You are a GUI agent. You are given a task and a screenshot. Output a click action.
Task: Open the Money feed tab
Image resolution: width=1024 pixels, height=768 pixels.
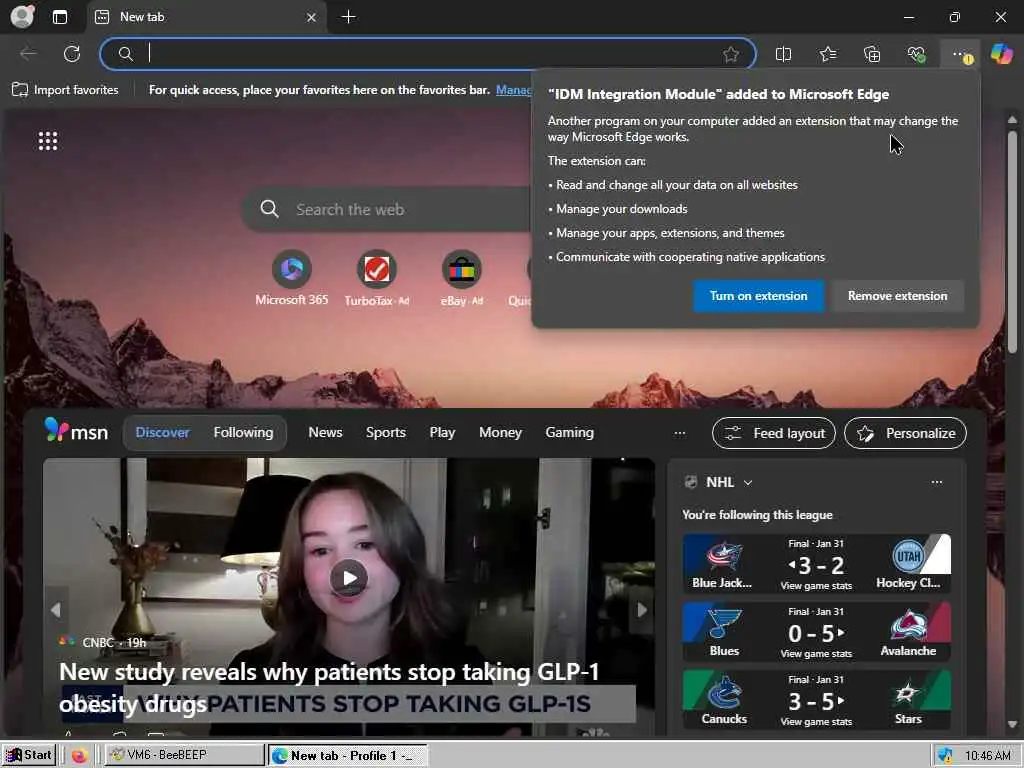click(x=500, y=432)
